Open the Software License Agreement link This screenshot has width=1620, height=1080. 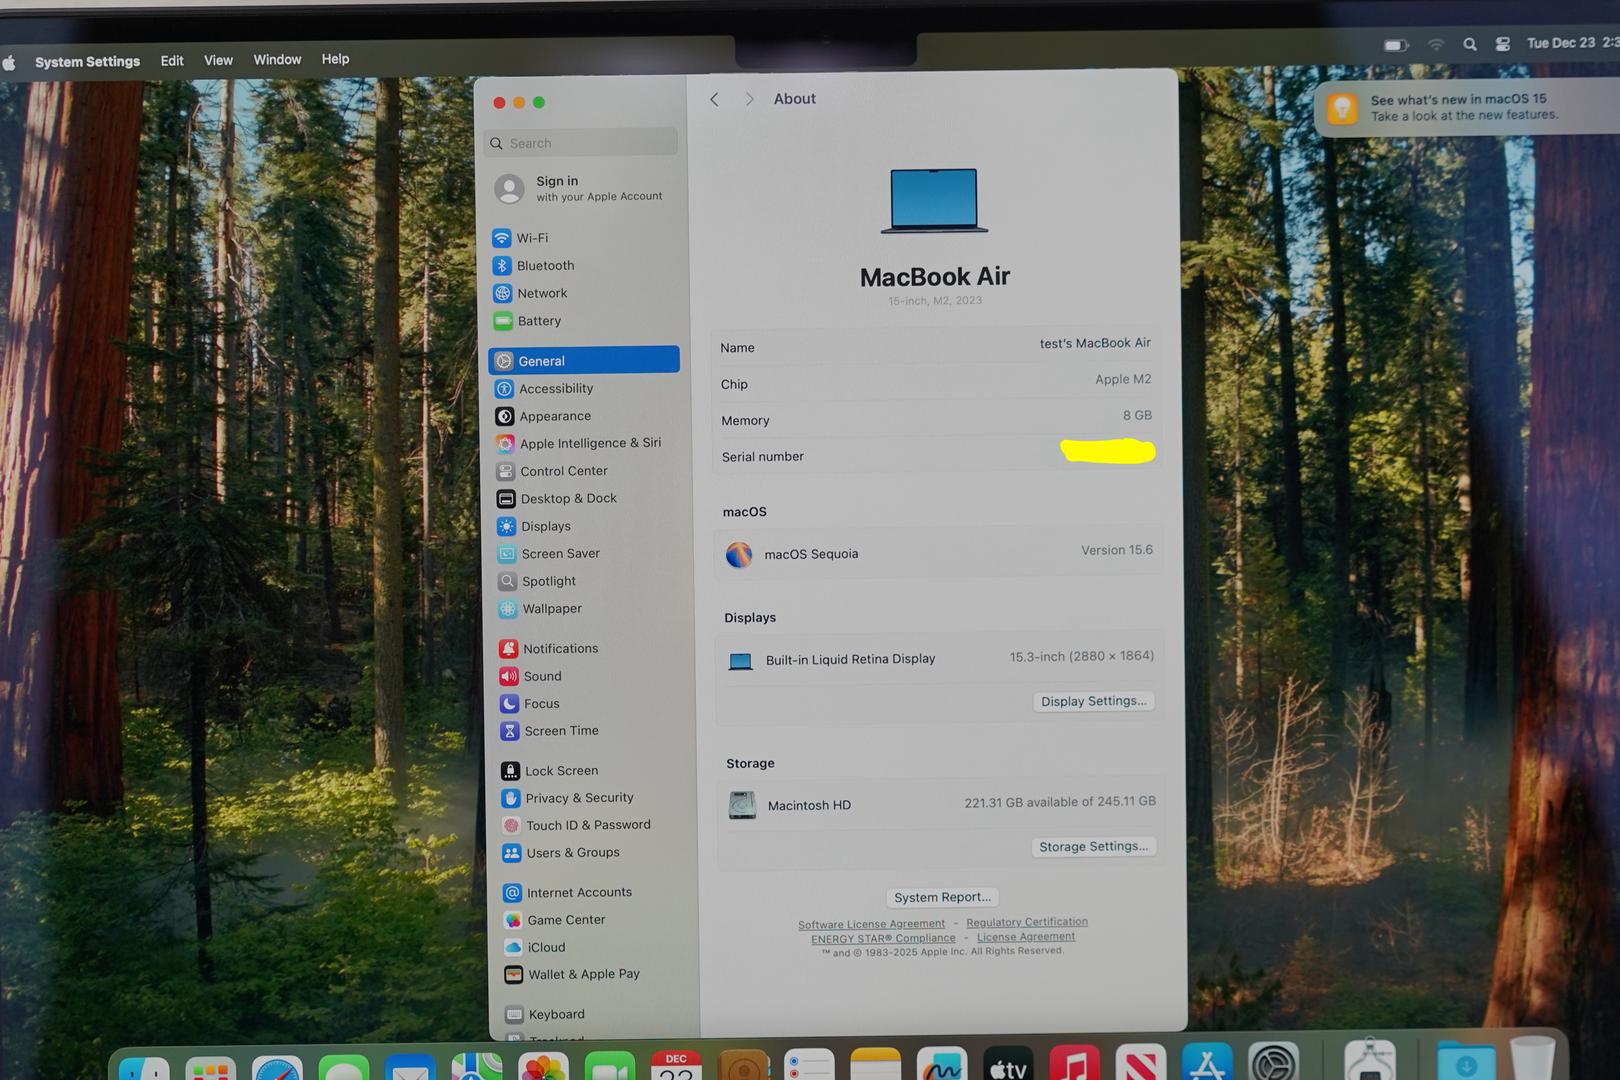(x=871, y=924)
